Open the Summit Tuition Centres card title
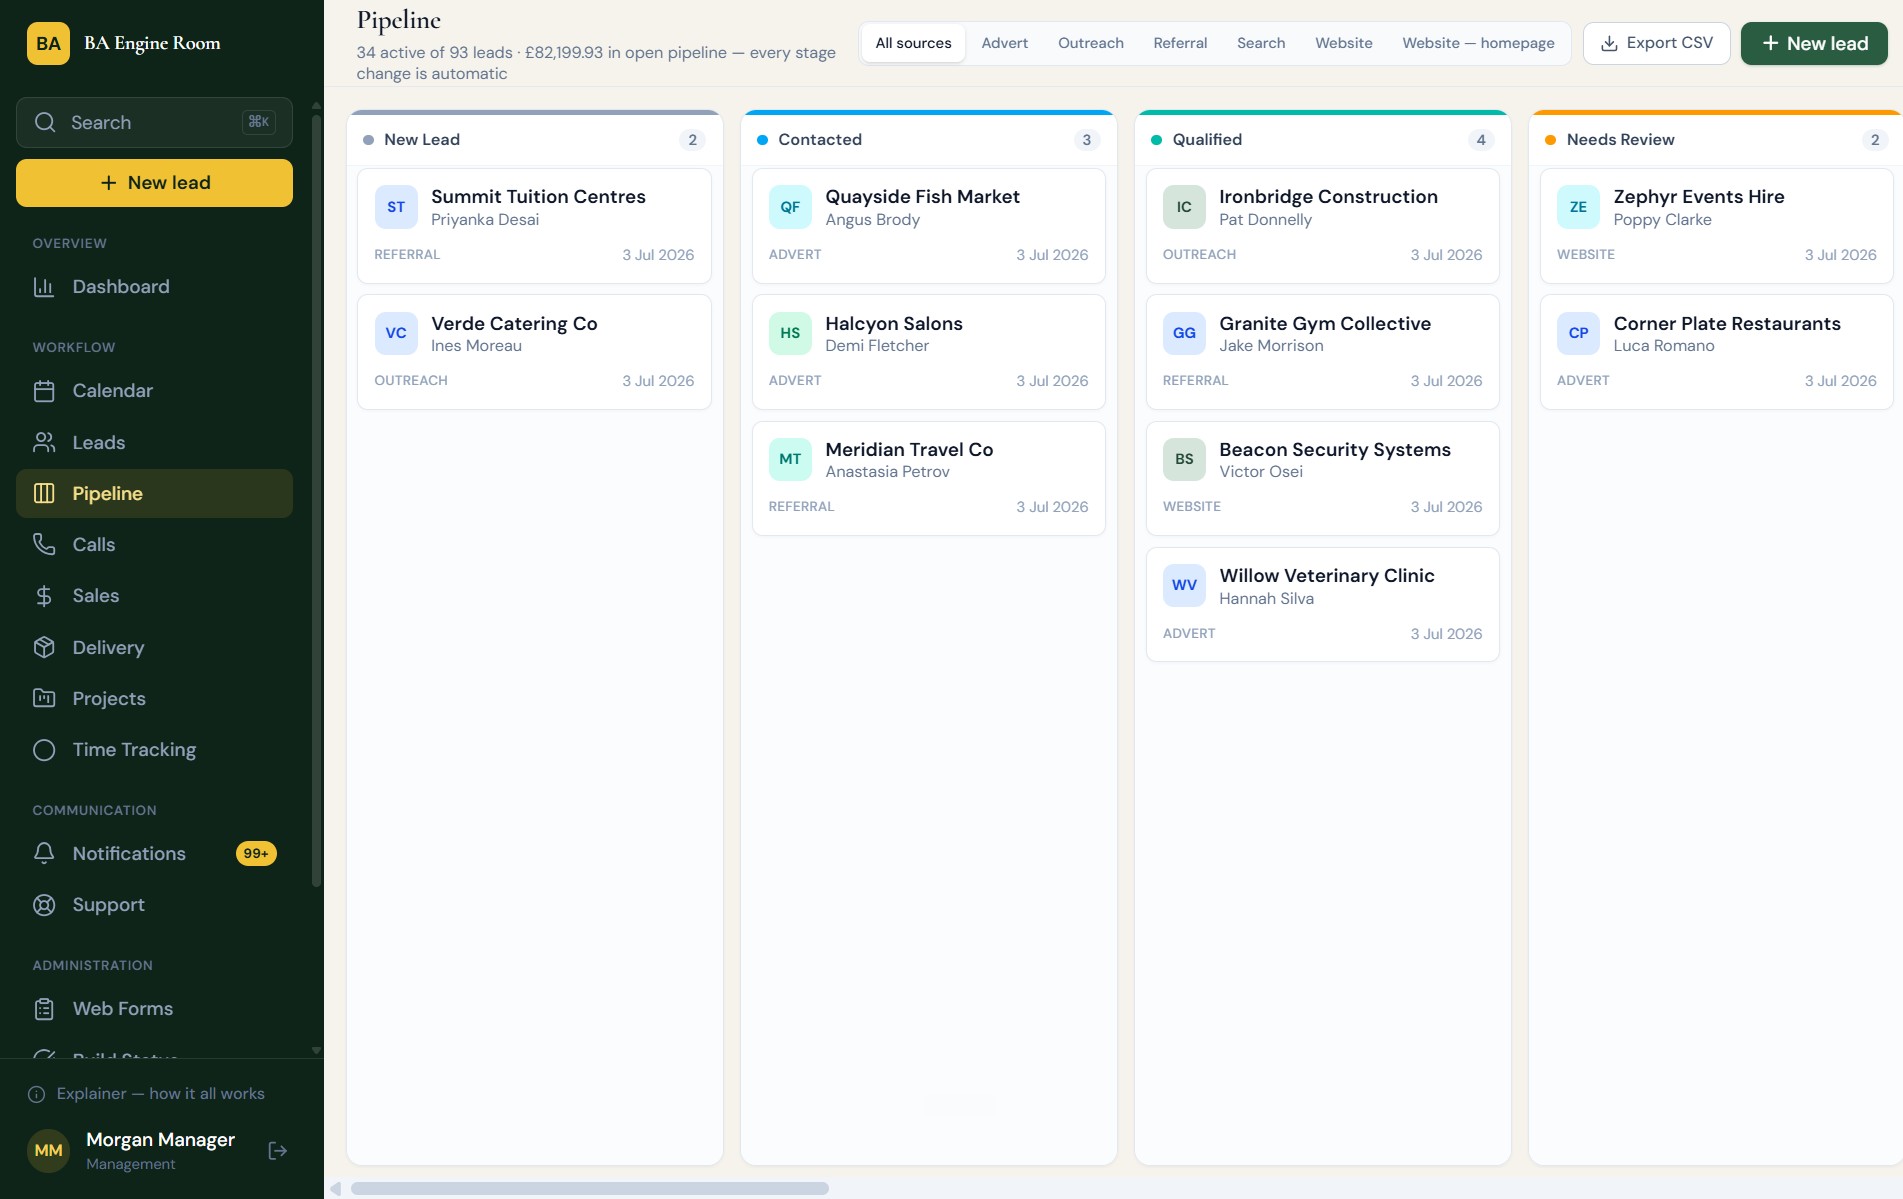The height and width of the screenshot is (1199, 1903). coord(538,197)
